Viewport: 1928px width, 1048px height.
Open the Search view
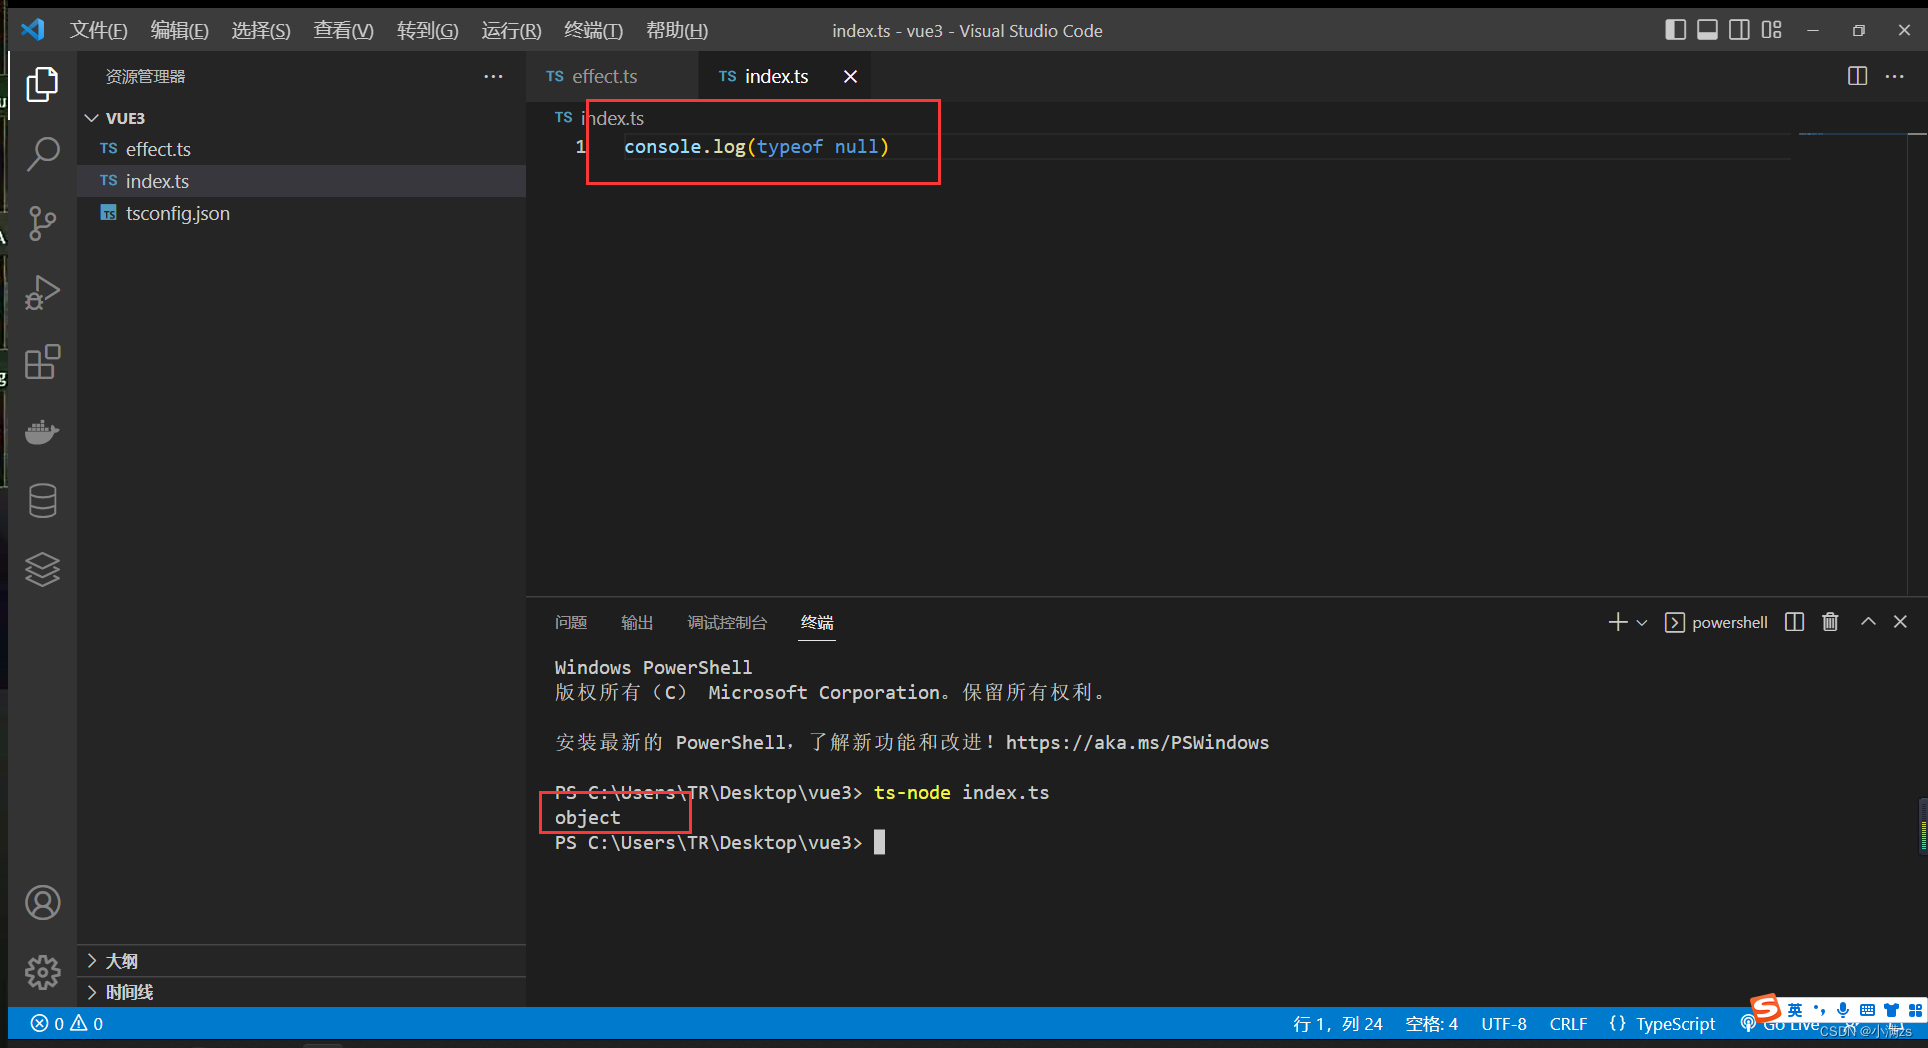tap(42, 153)
